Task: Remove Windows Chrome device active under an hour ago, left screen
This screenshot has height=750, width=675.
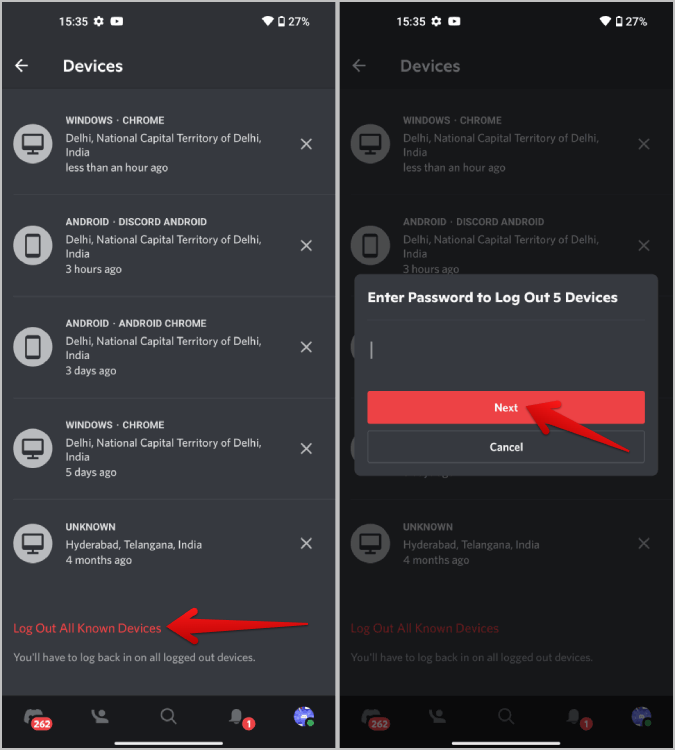Action: [306, 144]
